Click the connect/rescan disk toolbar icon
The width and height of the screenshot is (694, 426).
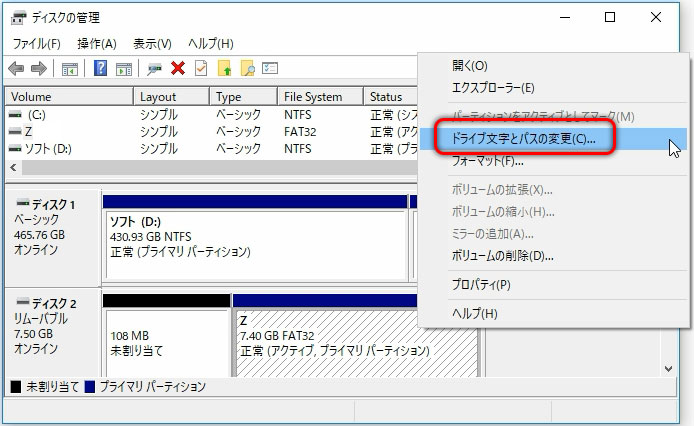tap(154, 69)
